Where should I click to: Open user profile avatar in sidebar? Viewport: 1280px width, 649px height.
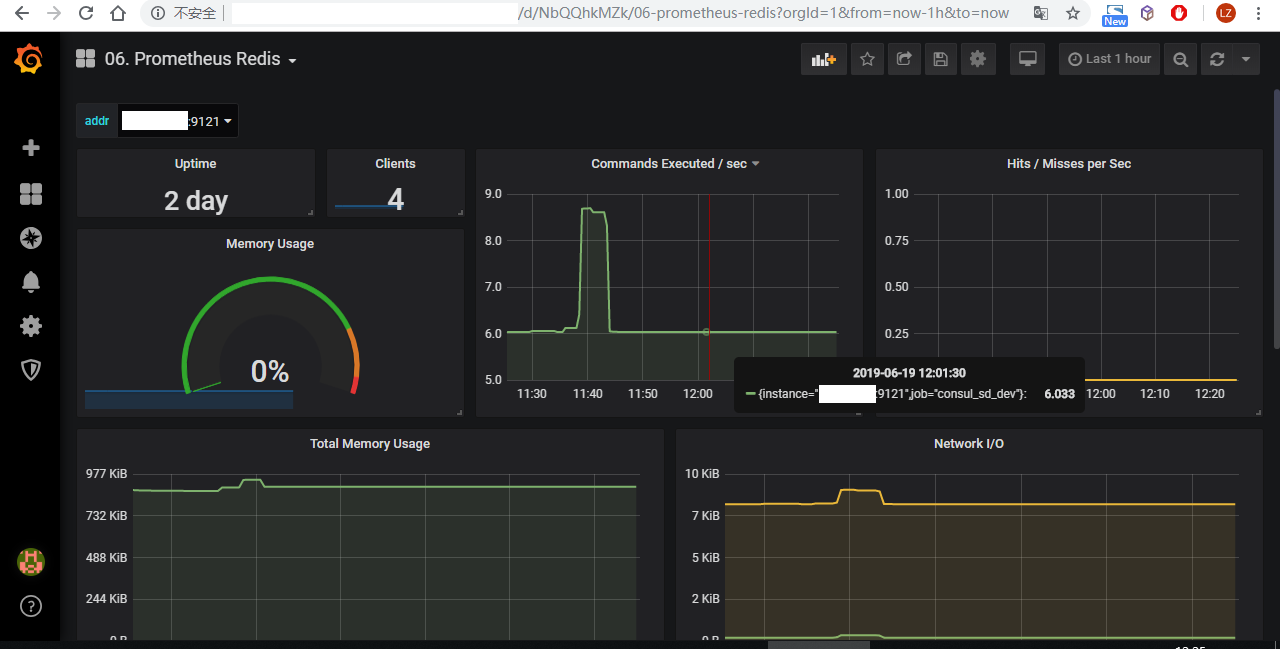pyautogui.click(x=31, y=562)
